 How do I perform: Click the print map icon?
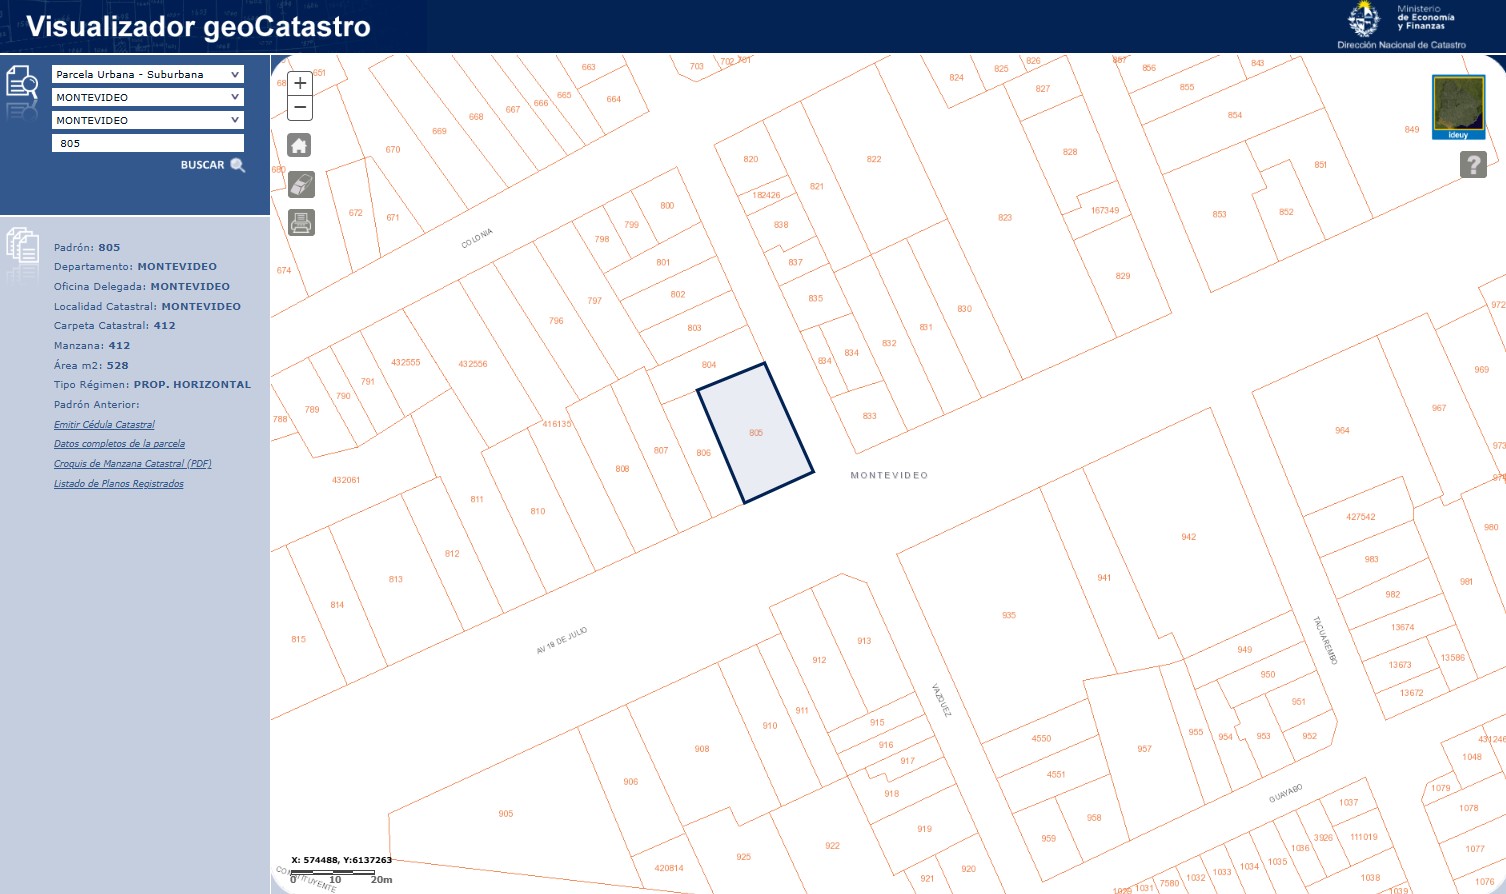(301, 222)
